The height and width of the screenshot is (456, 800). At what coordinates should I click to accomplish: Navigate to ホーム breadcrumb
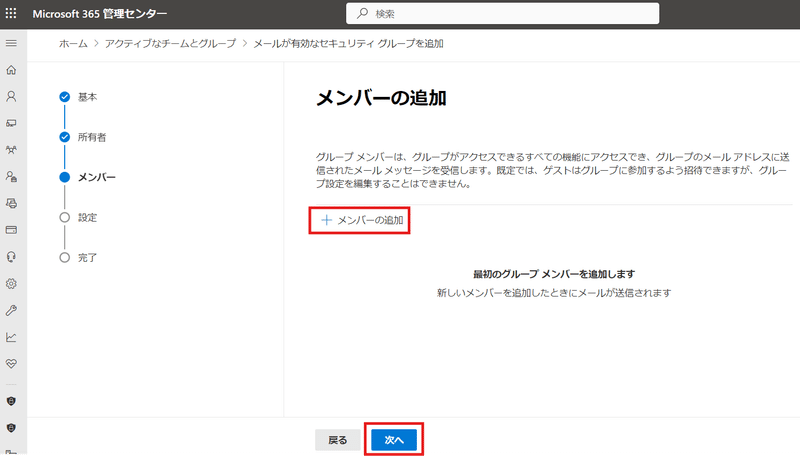pos(73,44)
